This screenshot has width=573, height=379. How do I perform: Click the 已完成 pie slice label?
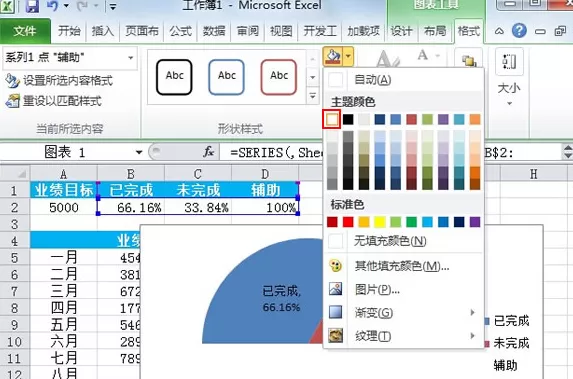click(282, 299)
